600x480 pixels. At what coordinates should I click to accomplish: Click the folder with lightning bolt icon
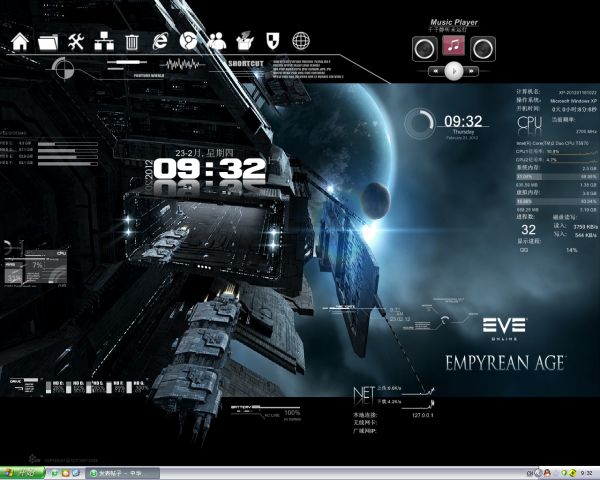243,42
